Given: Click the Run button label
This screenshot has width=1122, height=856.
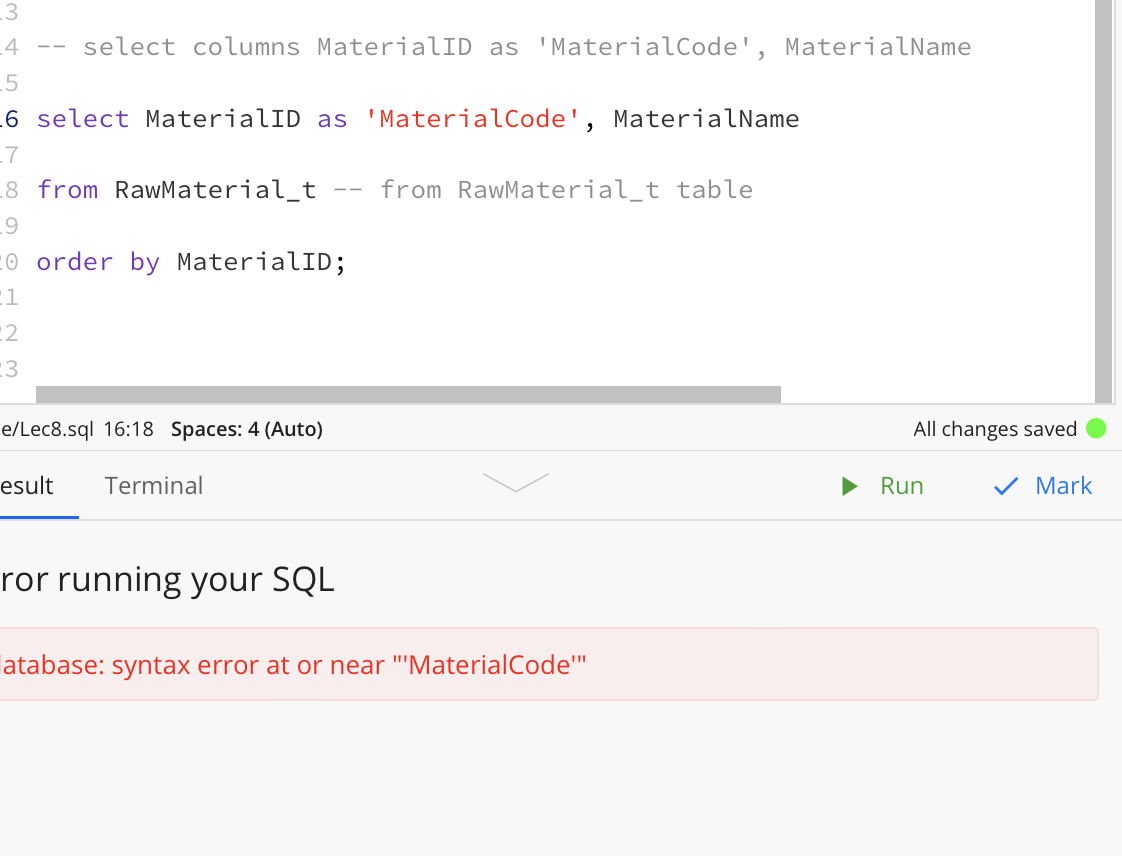Looking at the screenshot, I should click(902, 486).
